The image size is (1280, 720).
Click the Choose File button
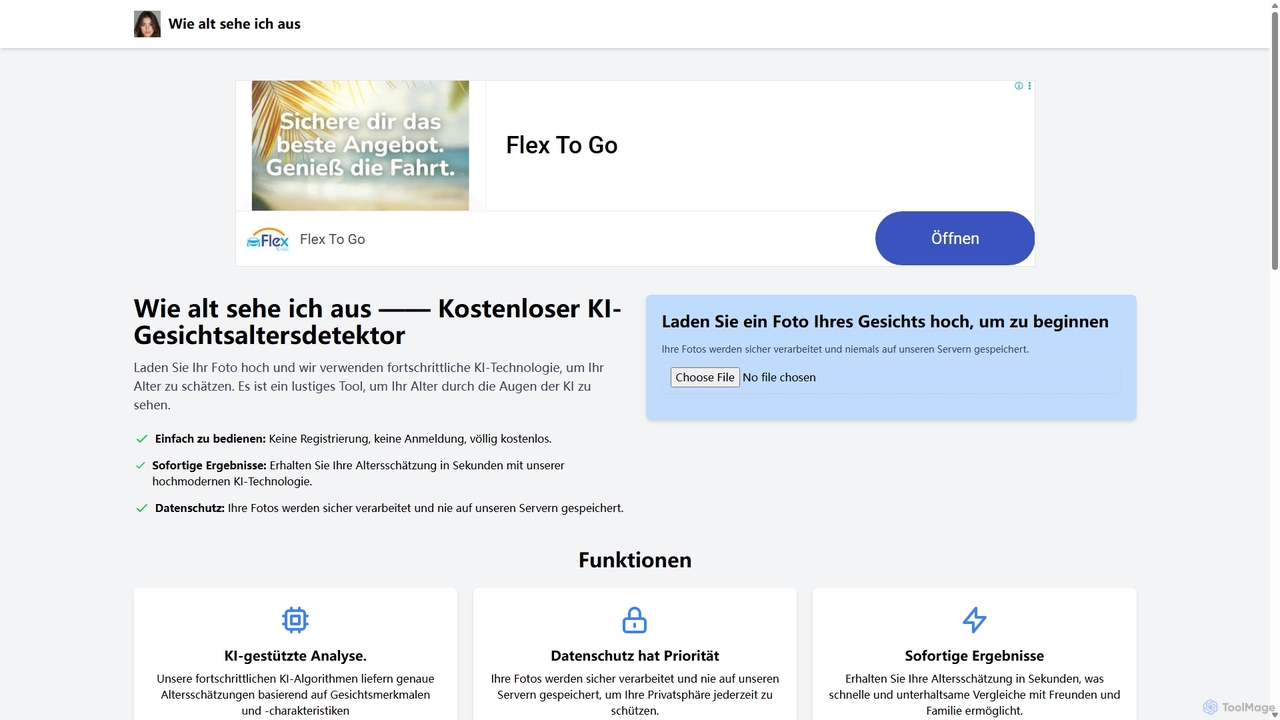705,377
